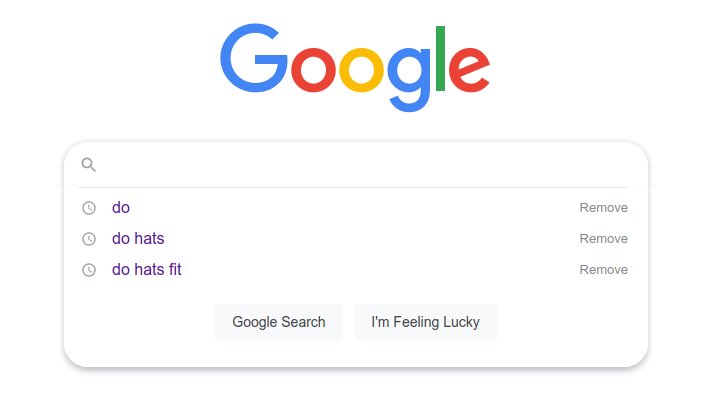Click the clock icon beside "do"
Screen dimensions: 704x397
(x=89, y=208)
